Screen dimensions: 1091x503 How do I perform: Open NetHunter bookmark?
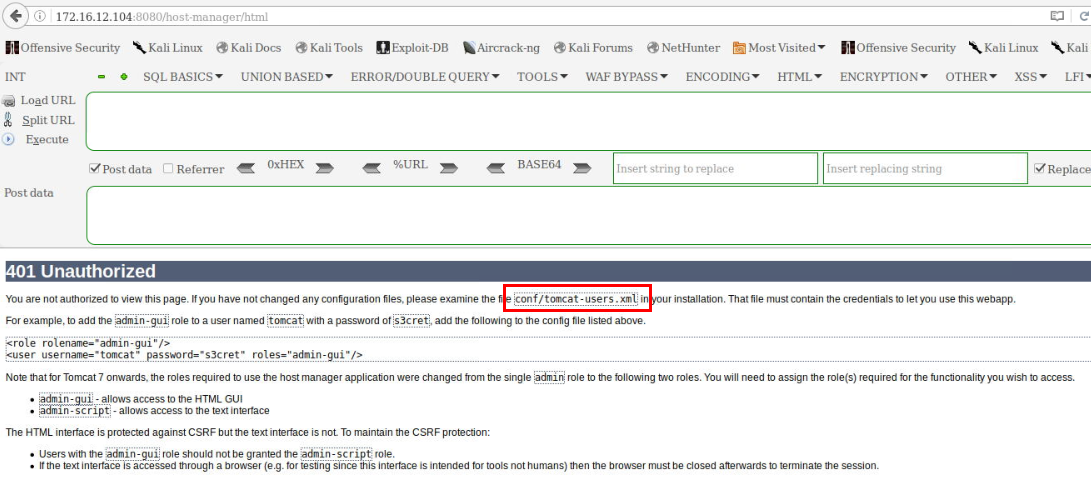682,48
